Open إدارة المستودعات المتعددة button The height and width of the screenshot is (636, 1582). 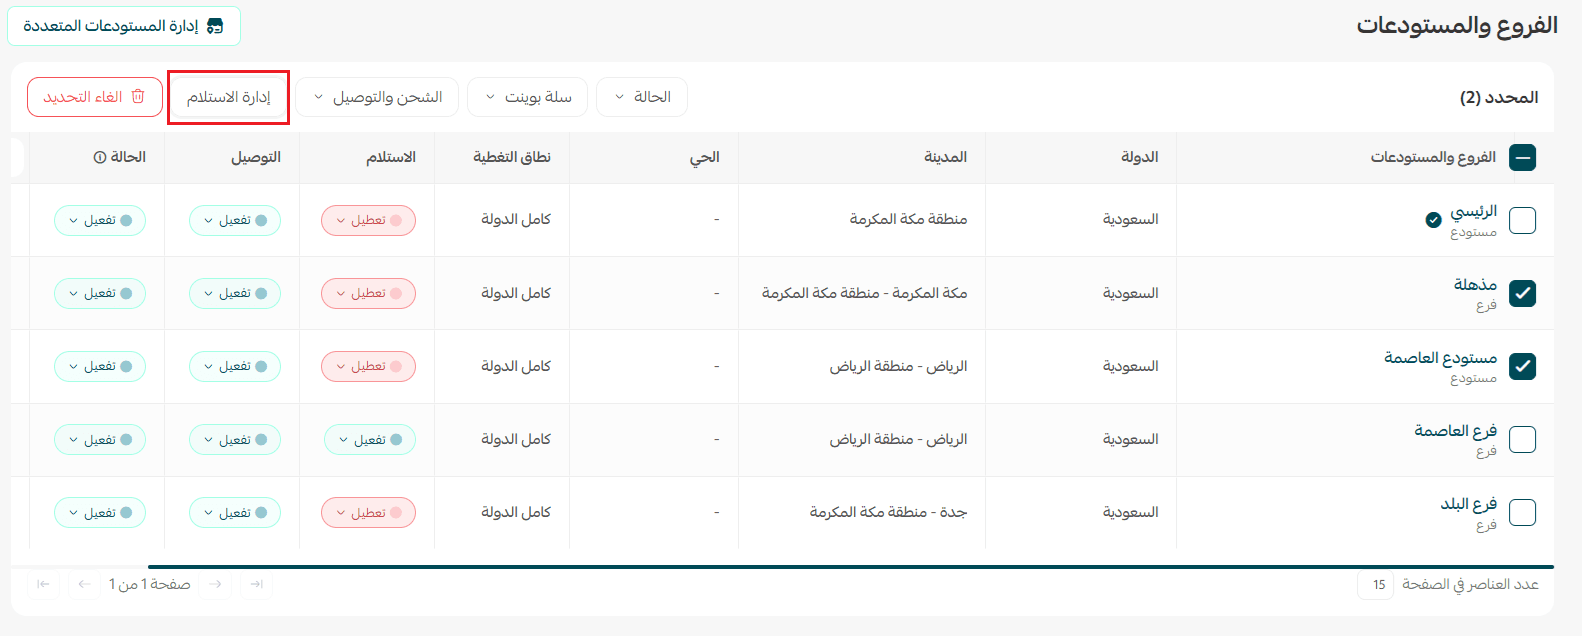click(x=124, y=26)
